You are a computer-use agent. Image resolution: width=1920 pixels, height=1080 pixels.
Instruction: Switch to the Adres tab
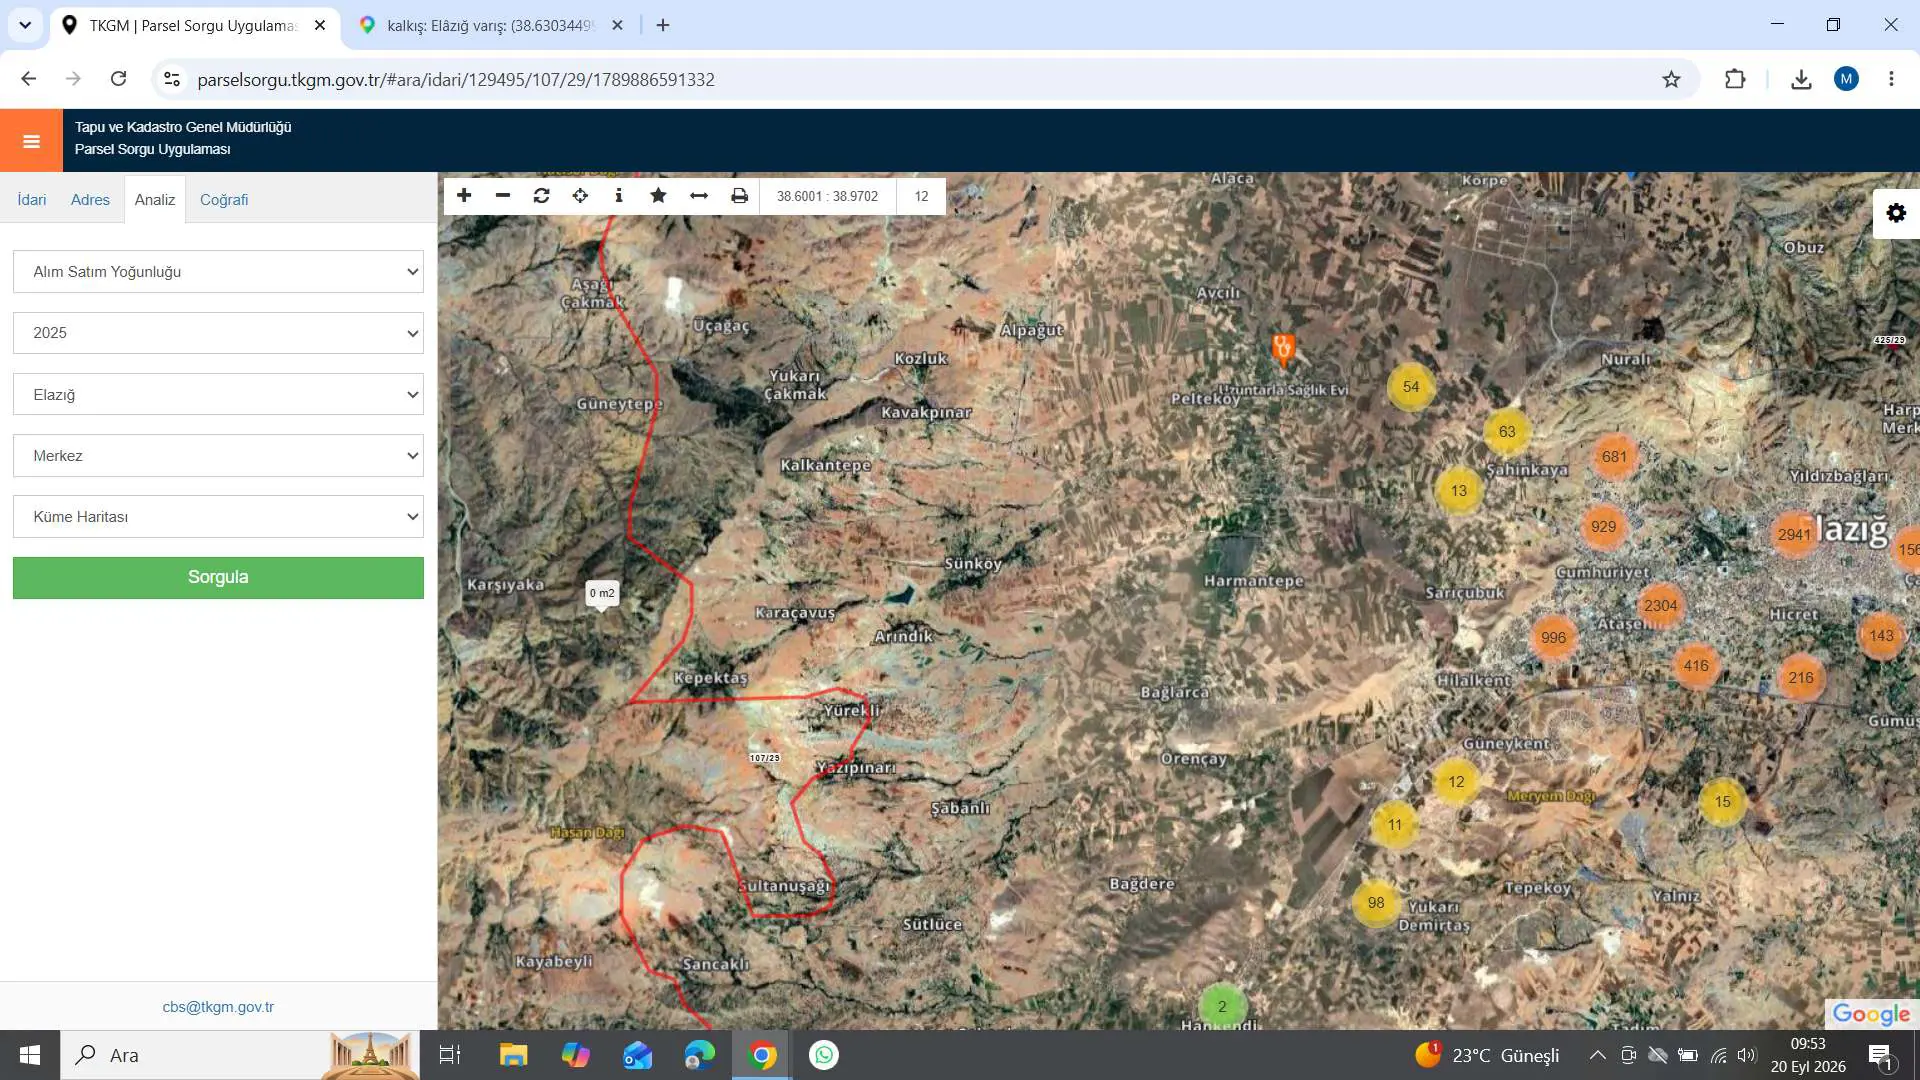click(90, 200)
